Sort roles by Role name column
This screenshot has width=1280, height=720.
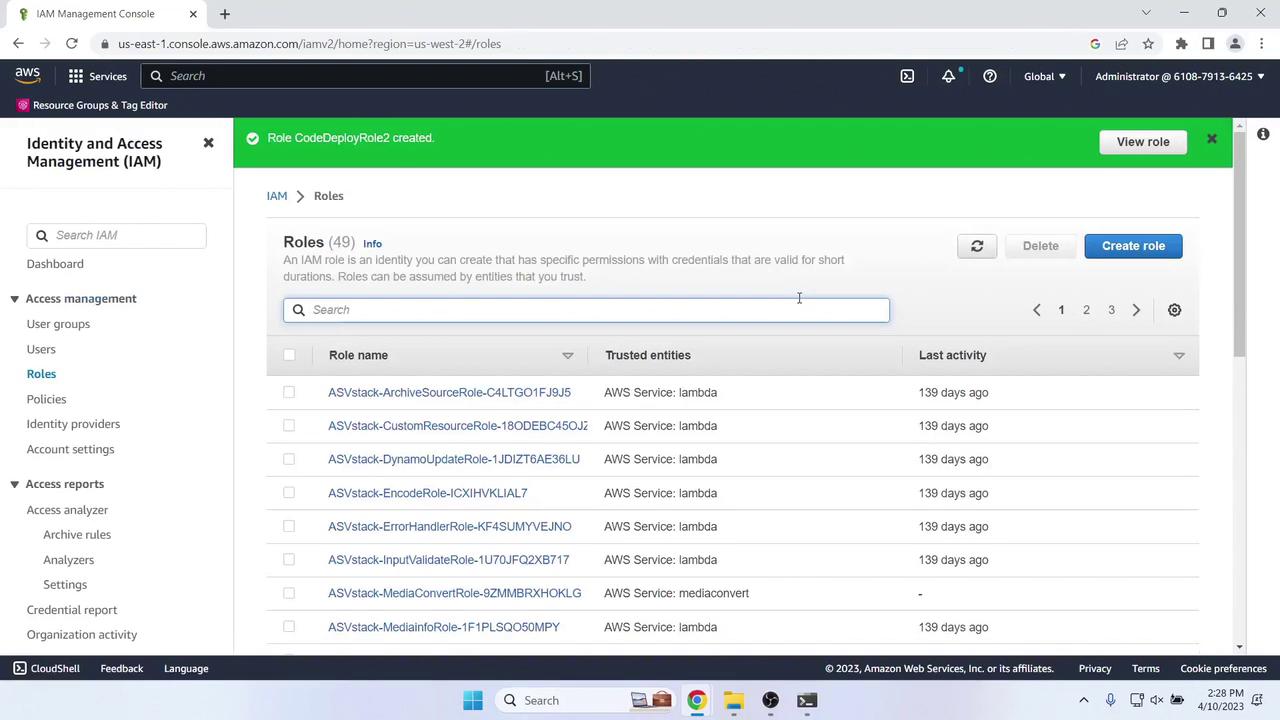click(567, 355)
